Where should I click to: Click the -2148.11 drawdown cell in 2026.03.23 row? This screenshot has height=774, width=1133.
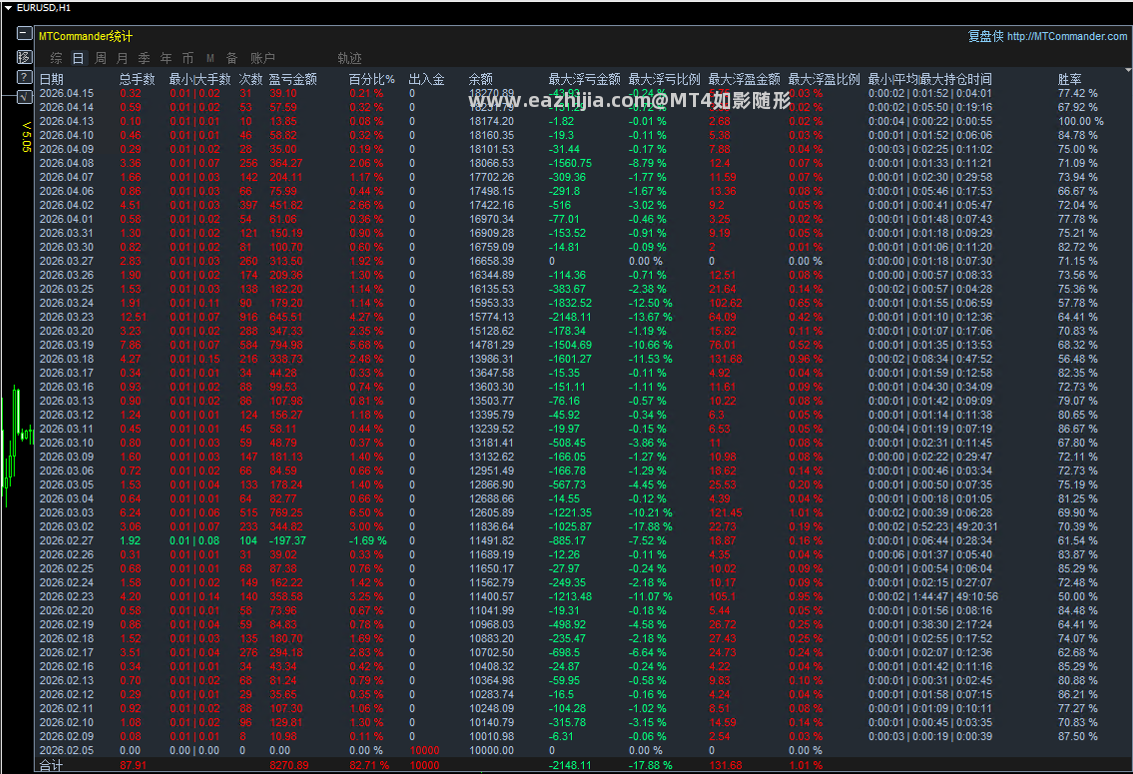tap(570, 317)
